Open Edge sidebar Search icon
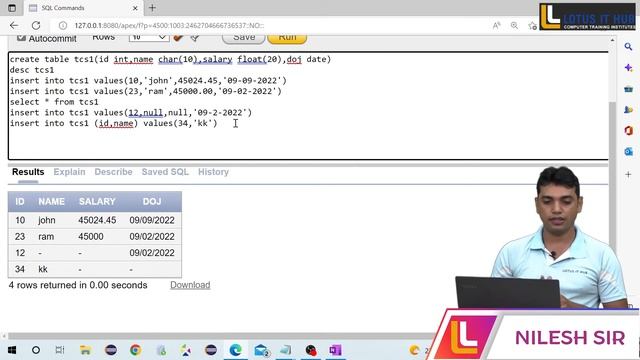Screen dimensions: 640x360 pos(628,47)
